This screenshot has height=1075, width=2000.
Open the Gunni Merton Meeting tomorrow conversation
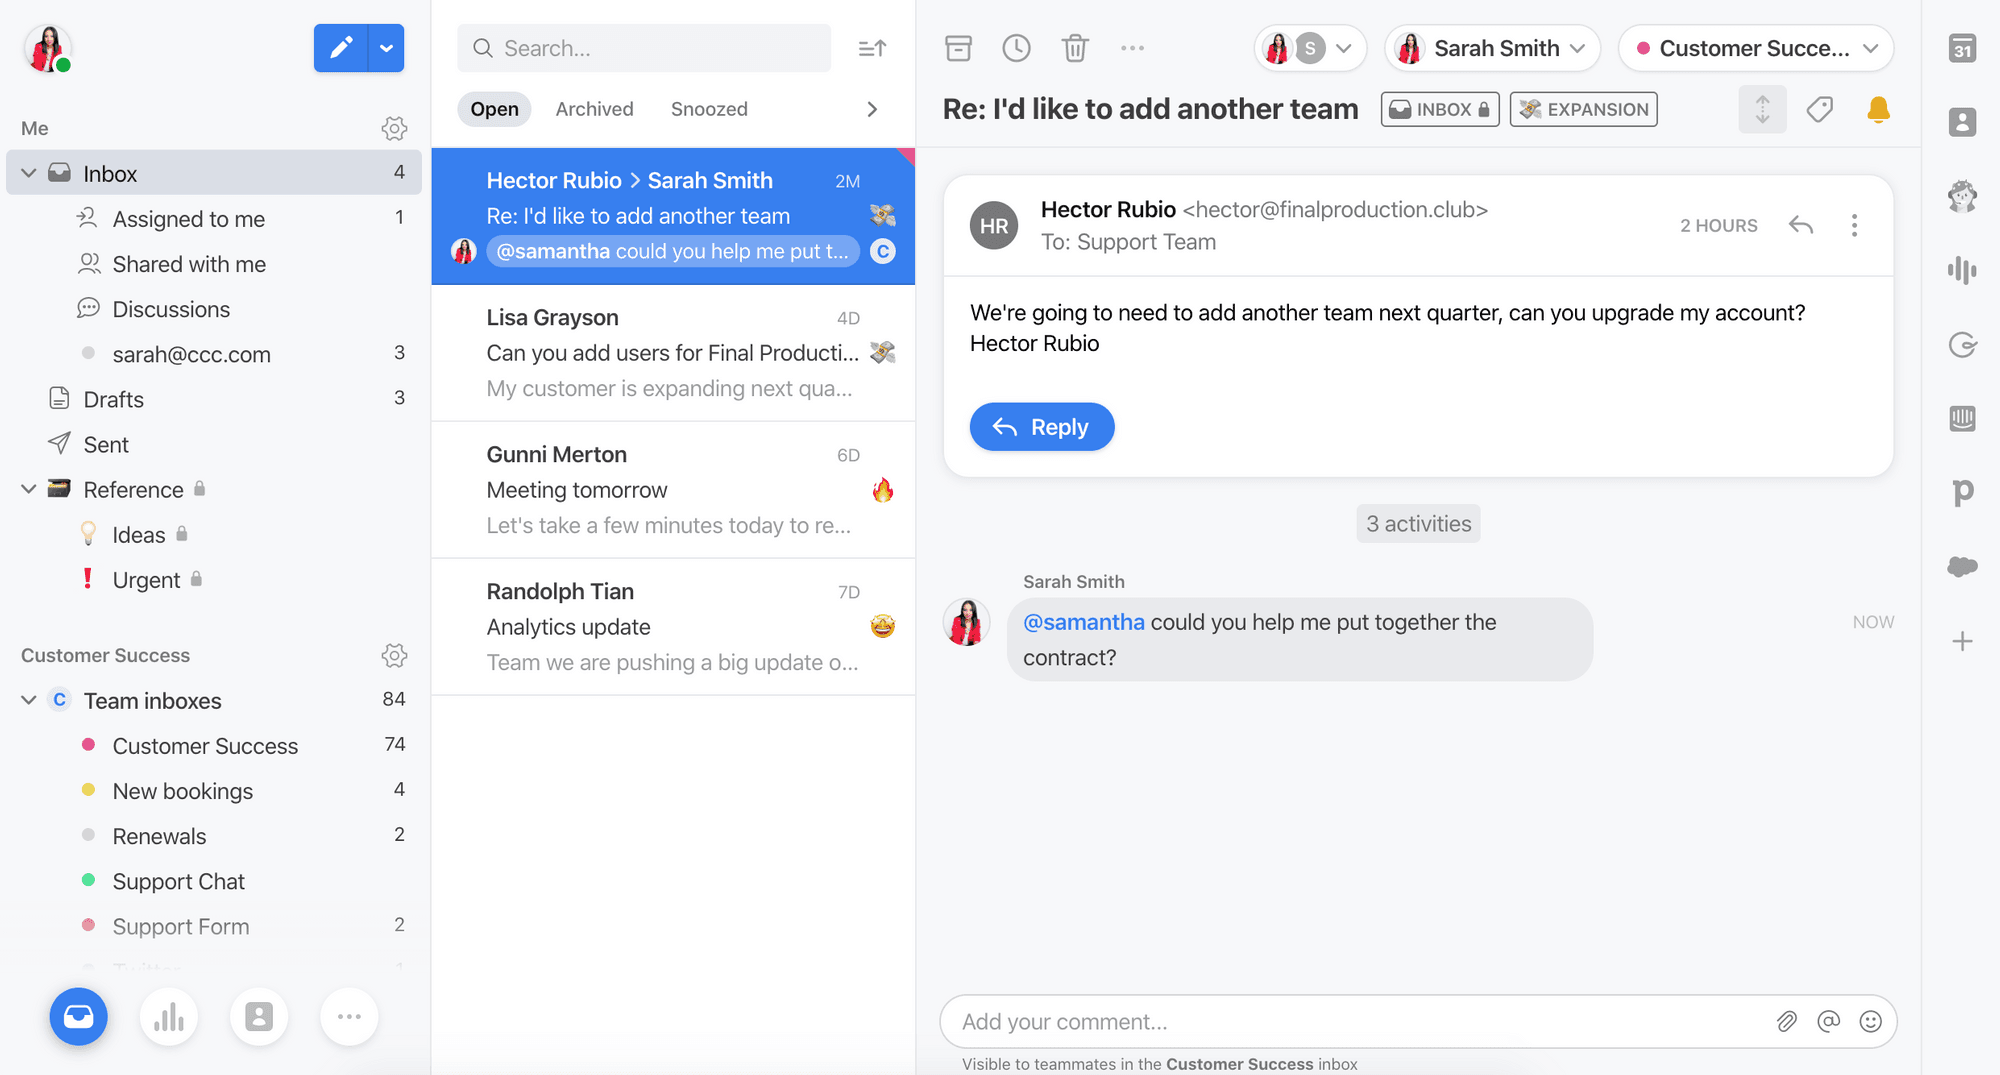coord(673,490)
